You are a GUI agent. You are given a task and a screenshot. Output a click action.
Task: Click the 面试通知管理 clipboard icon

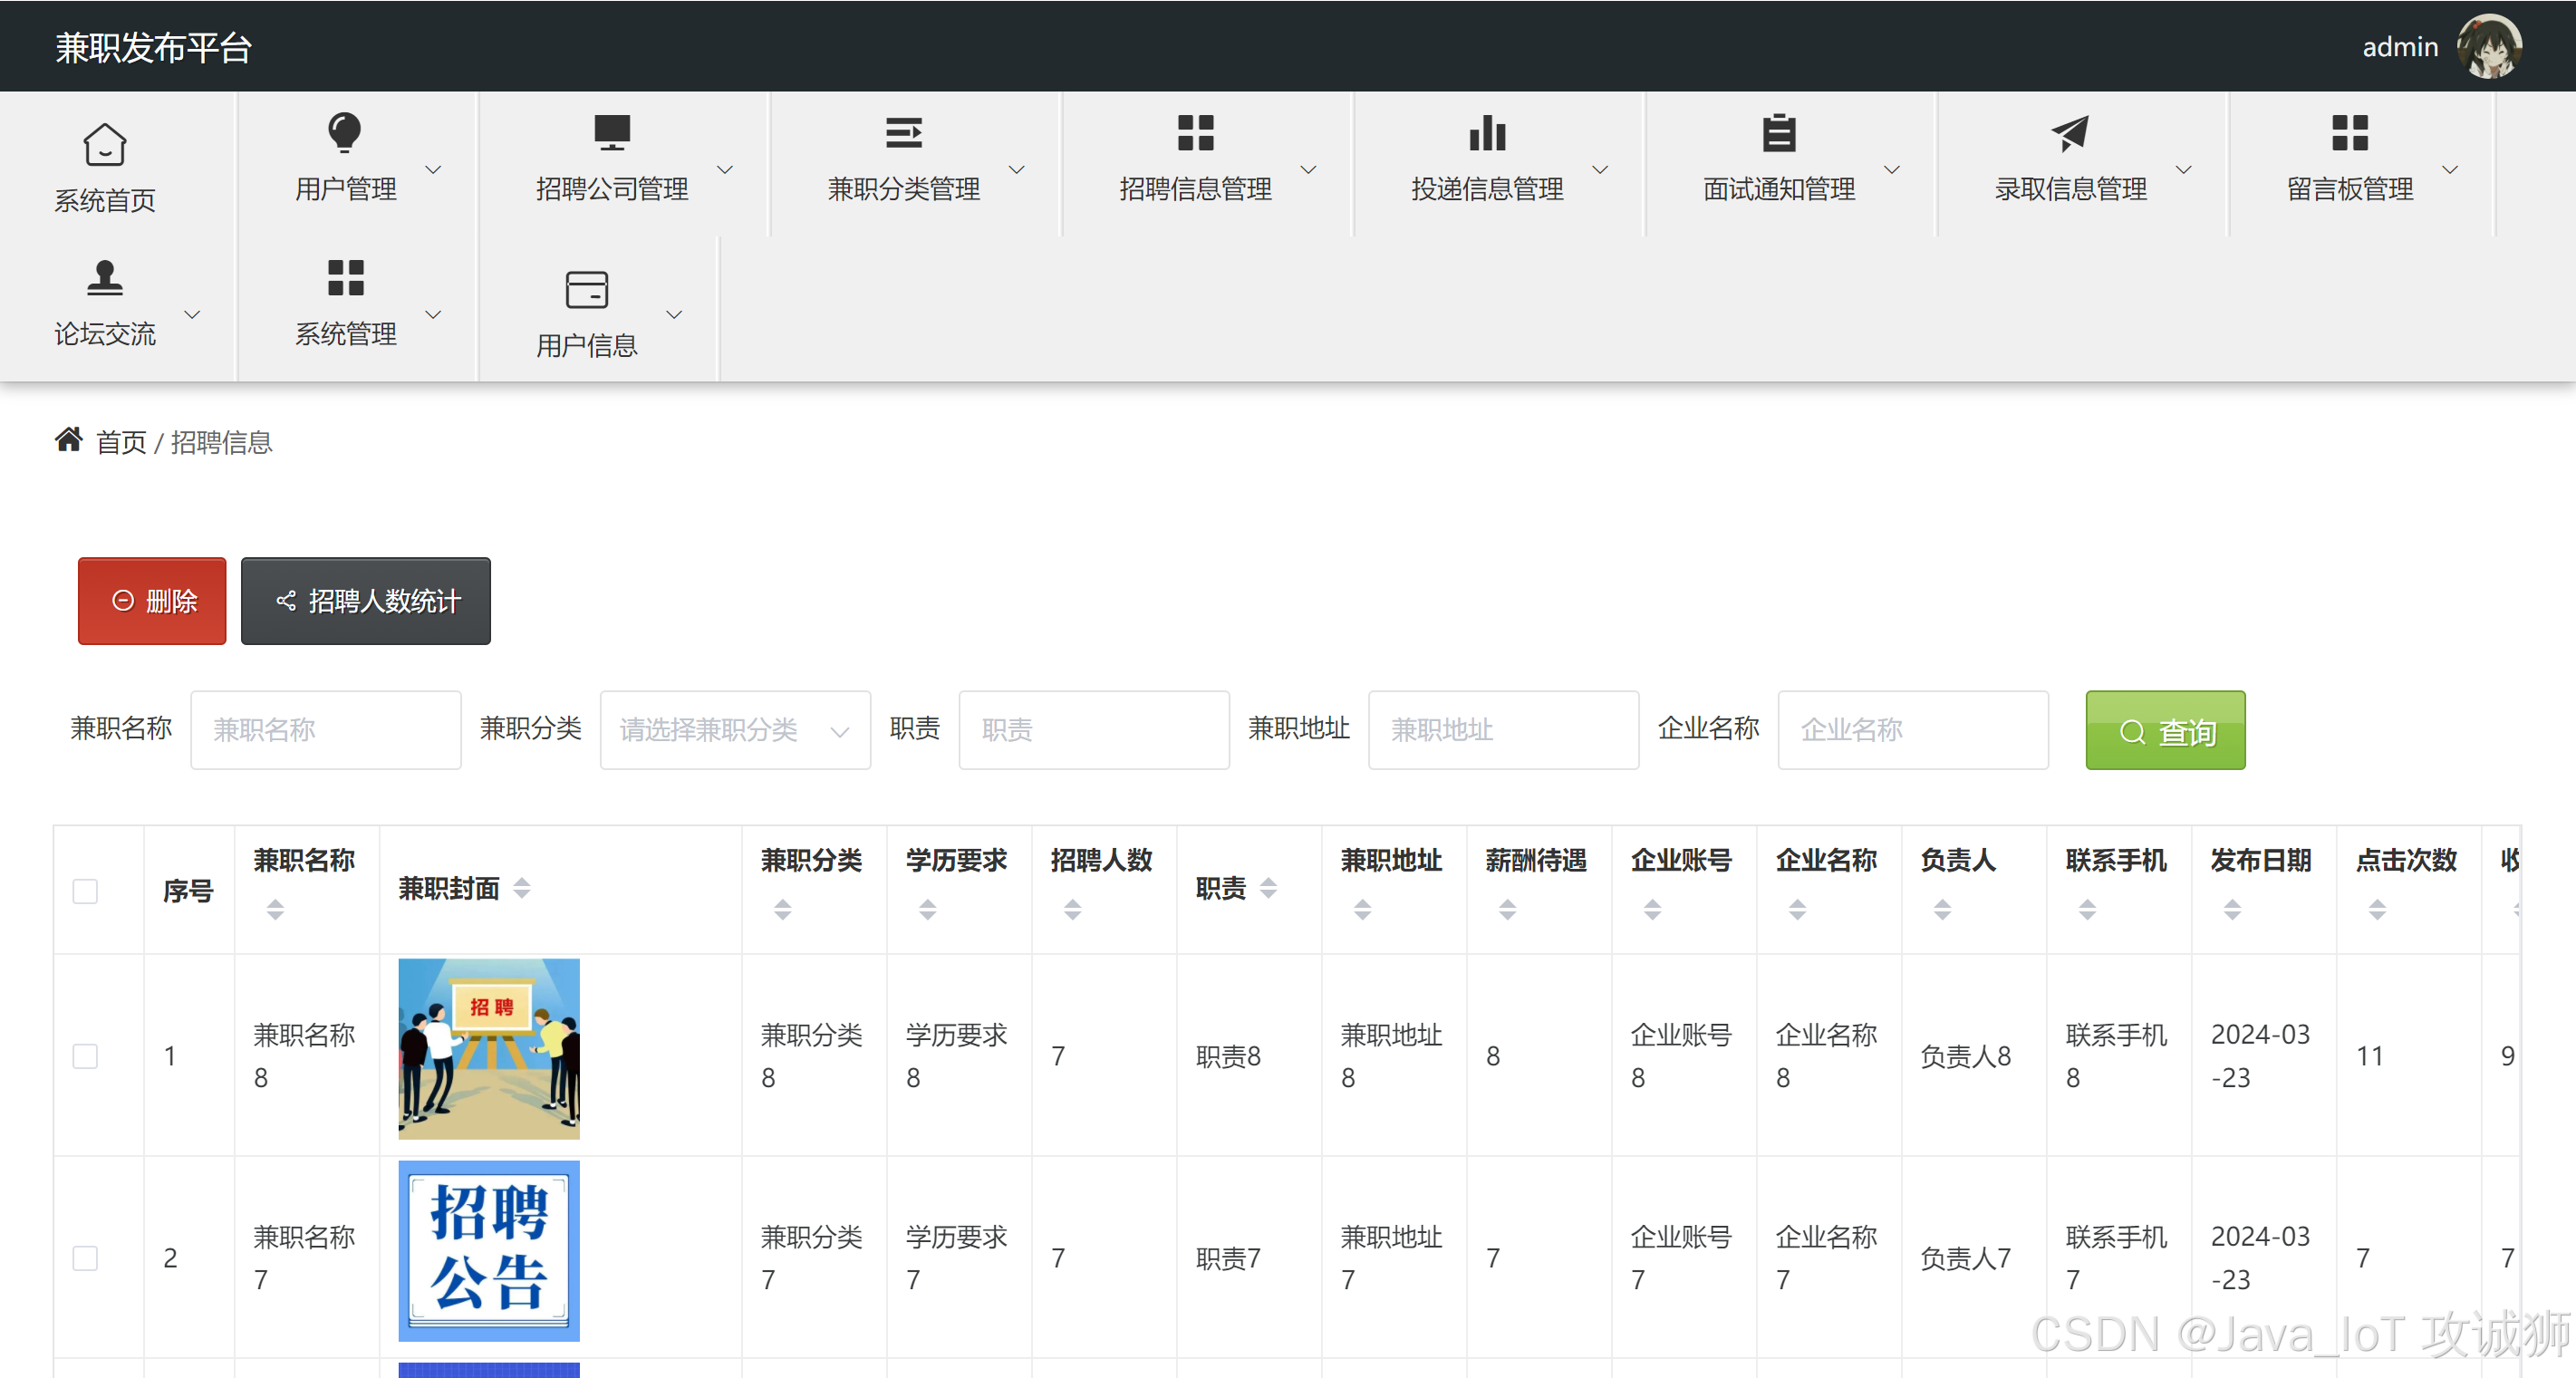point(1779,132)
